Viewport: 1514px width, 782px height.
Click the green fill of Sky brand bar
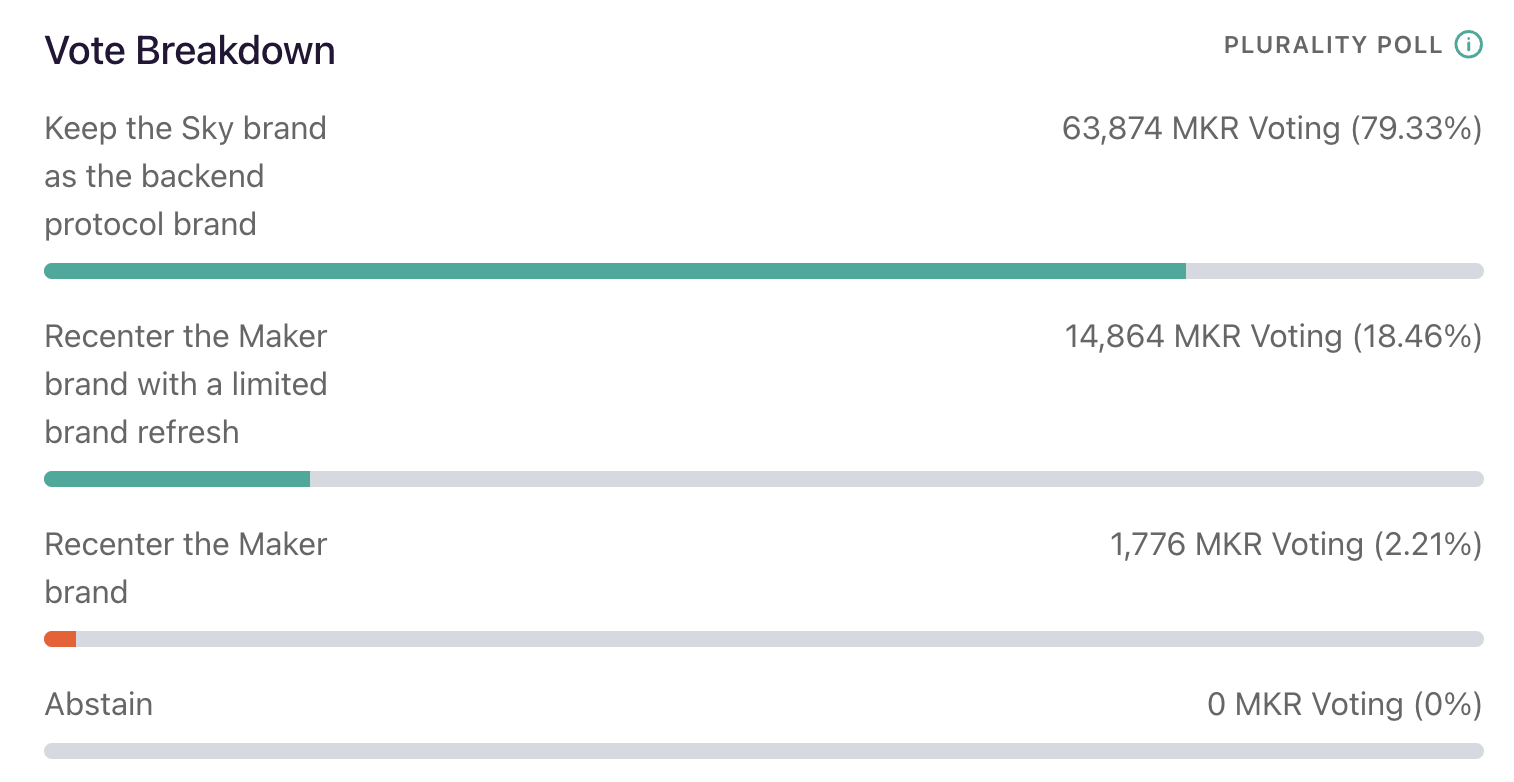click(x=614, y=271)
